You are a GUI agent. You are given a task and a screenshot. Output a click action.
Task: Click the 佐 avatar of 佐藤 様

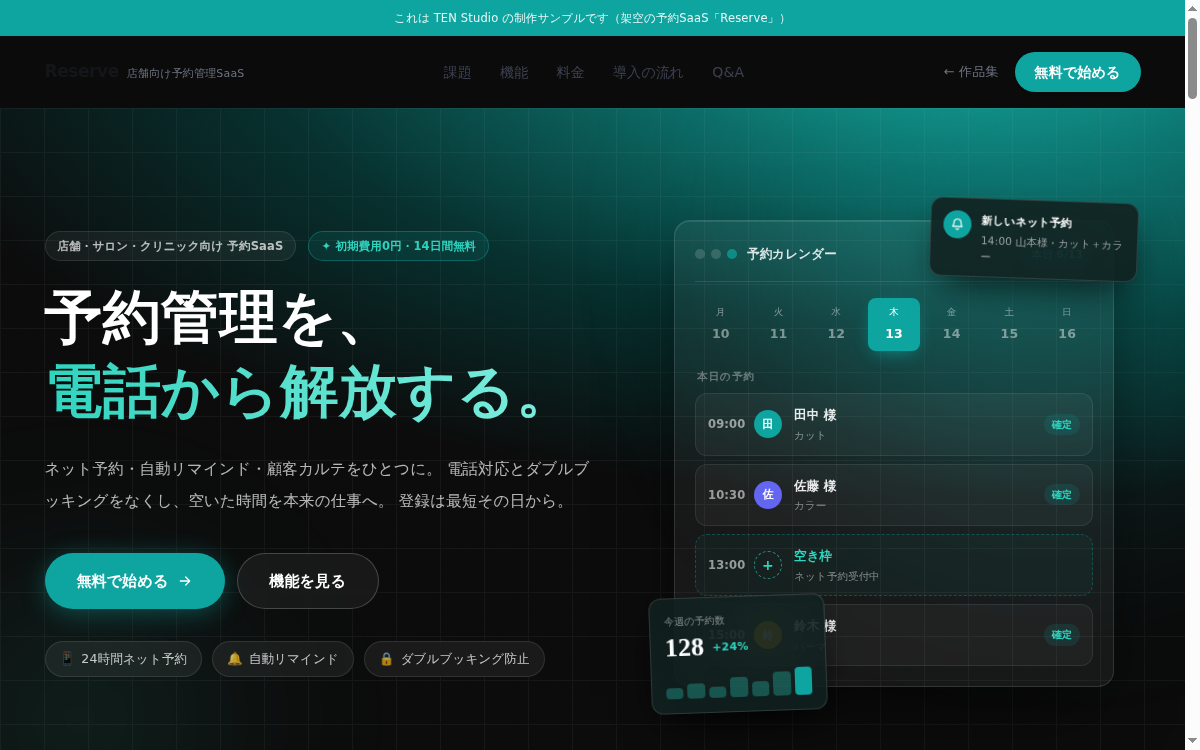pos(768,494)
